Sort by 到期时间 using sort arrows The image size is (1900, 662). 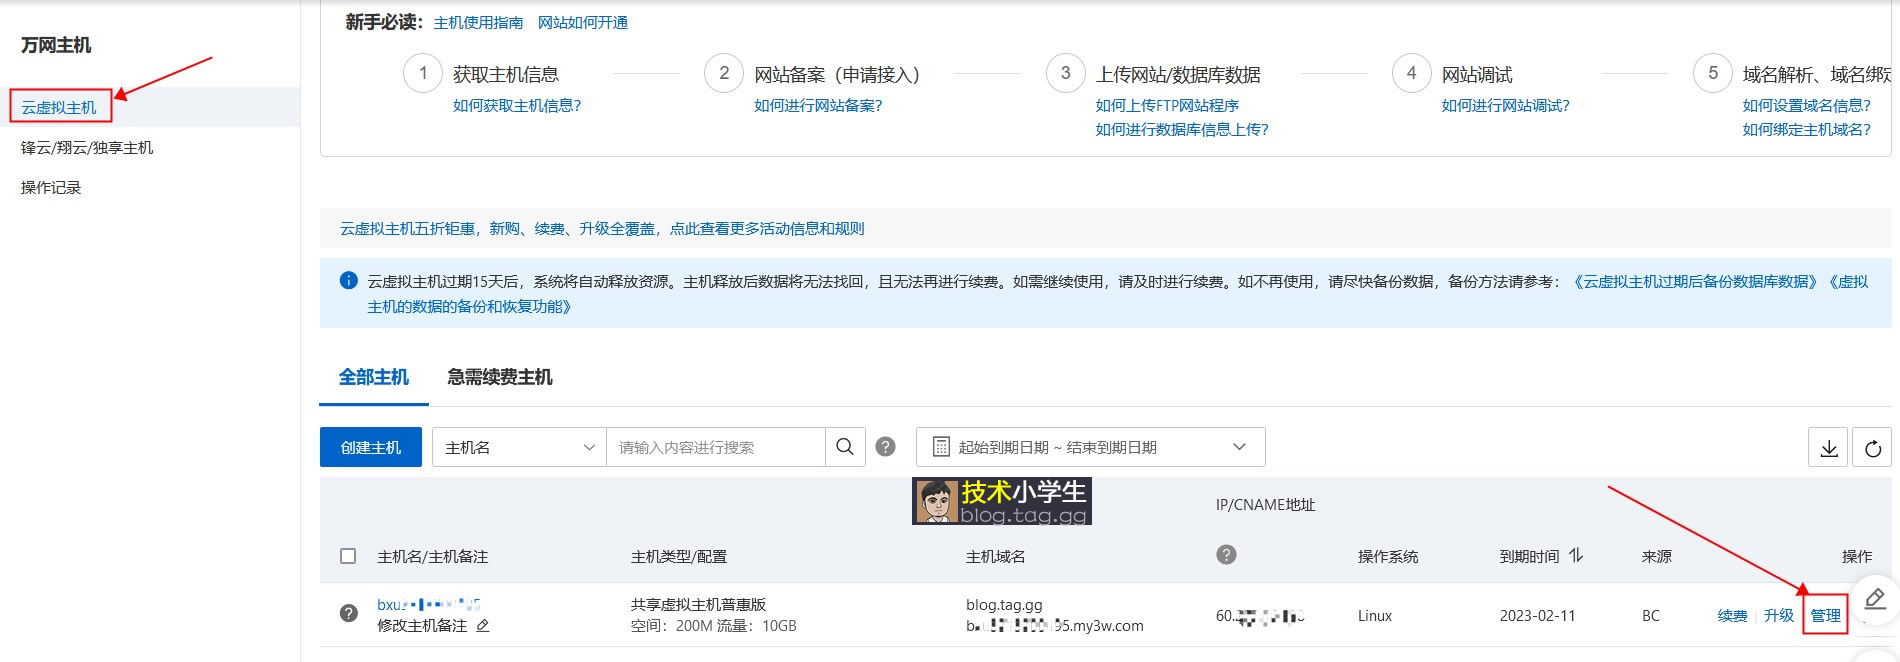1576,556
